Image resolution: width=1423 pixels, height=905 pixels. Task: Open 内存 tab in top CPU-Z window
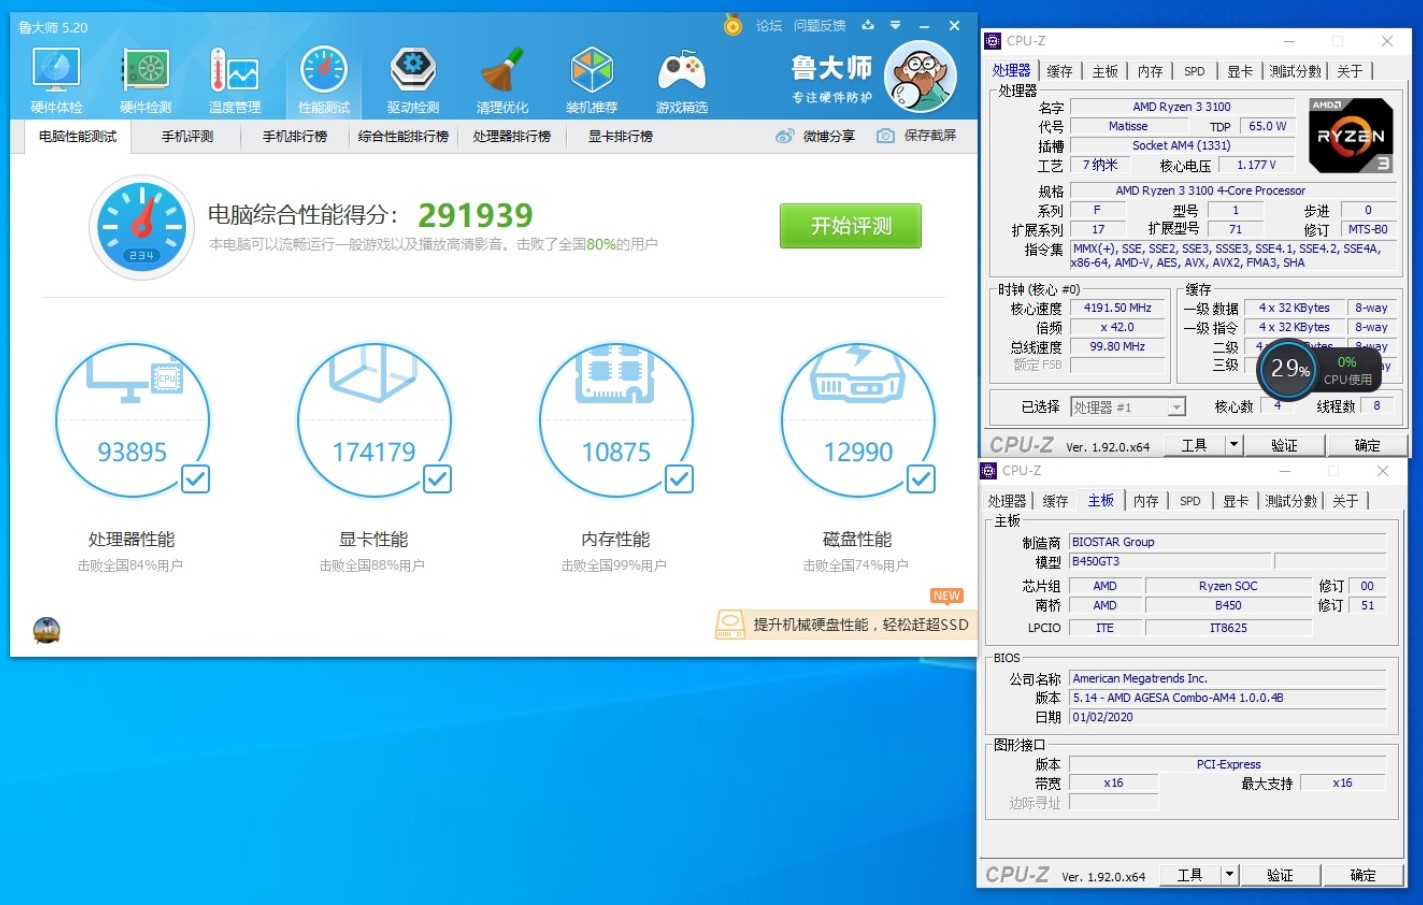point(1150,71)
